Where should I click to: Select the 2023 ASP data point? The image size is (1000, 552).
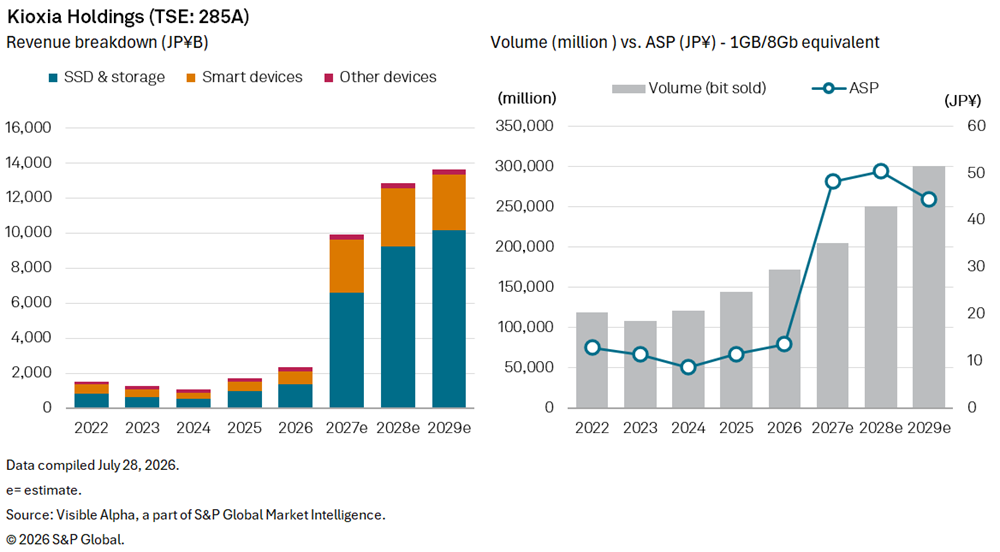coord(640,354)
